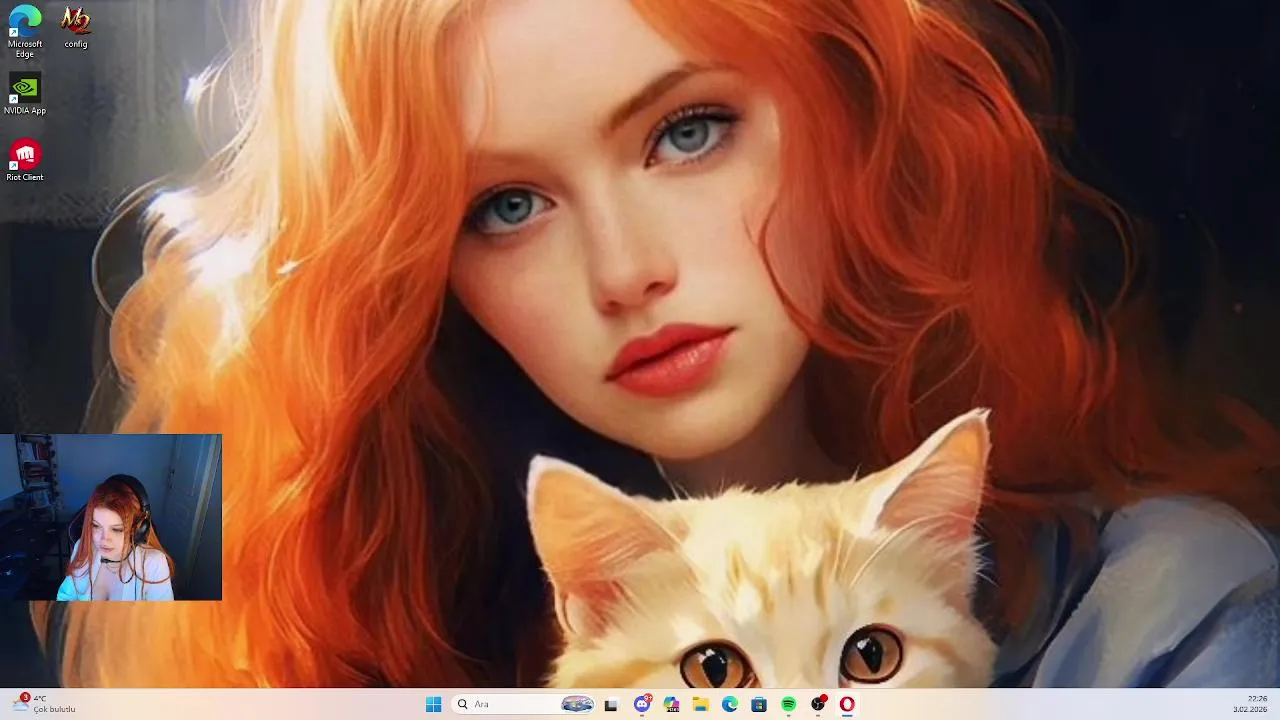Open the weather widget showing Çok bulutlu
This screenshot has width=1280, height=720.
(44, 704)
